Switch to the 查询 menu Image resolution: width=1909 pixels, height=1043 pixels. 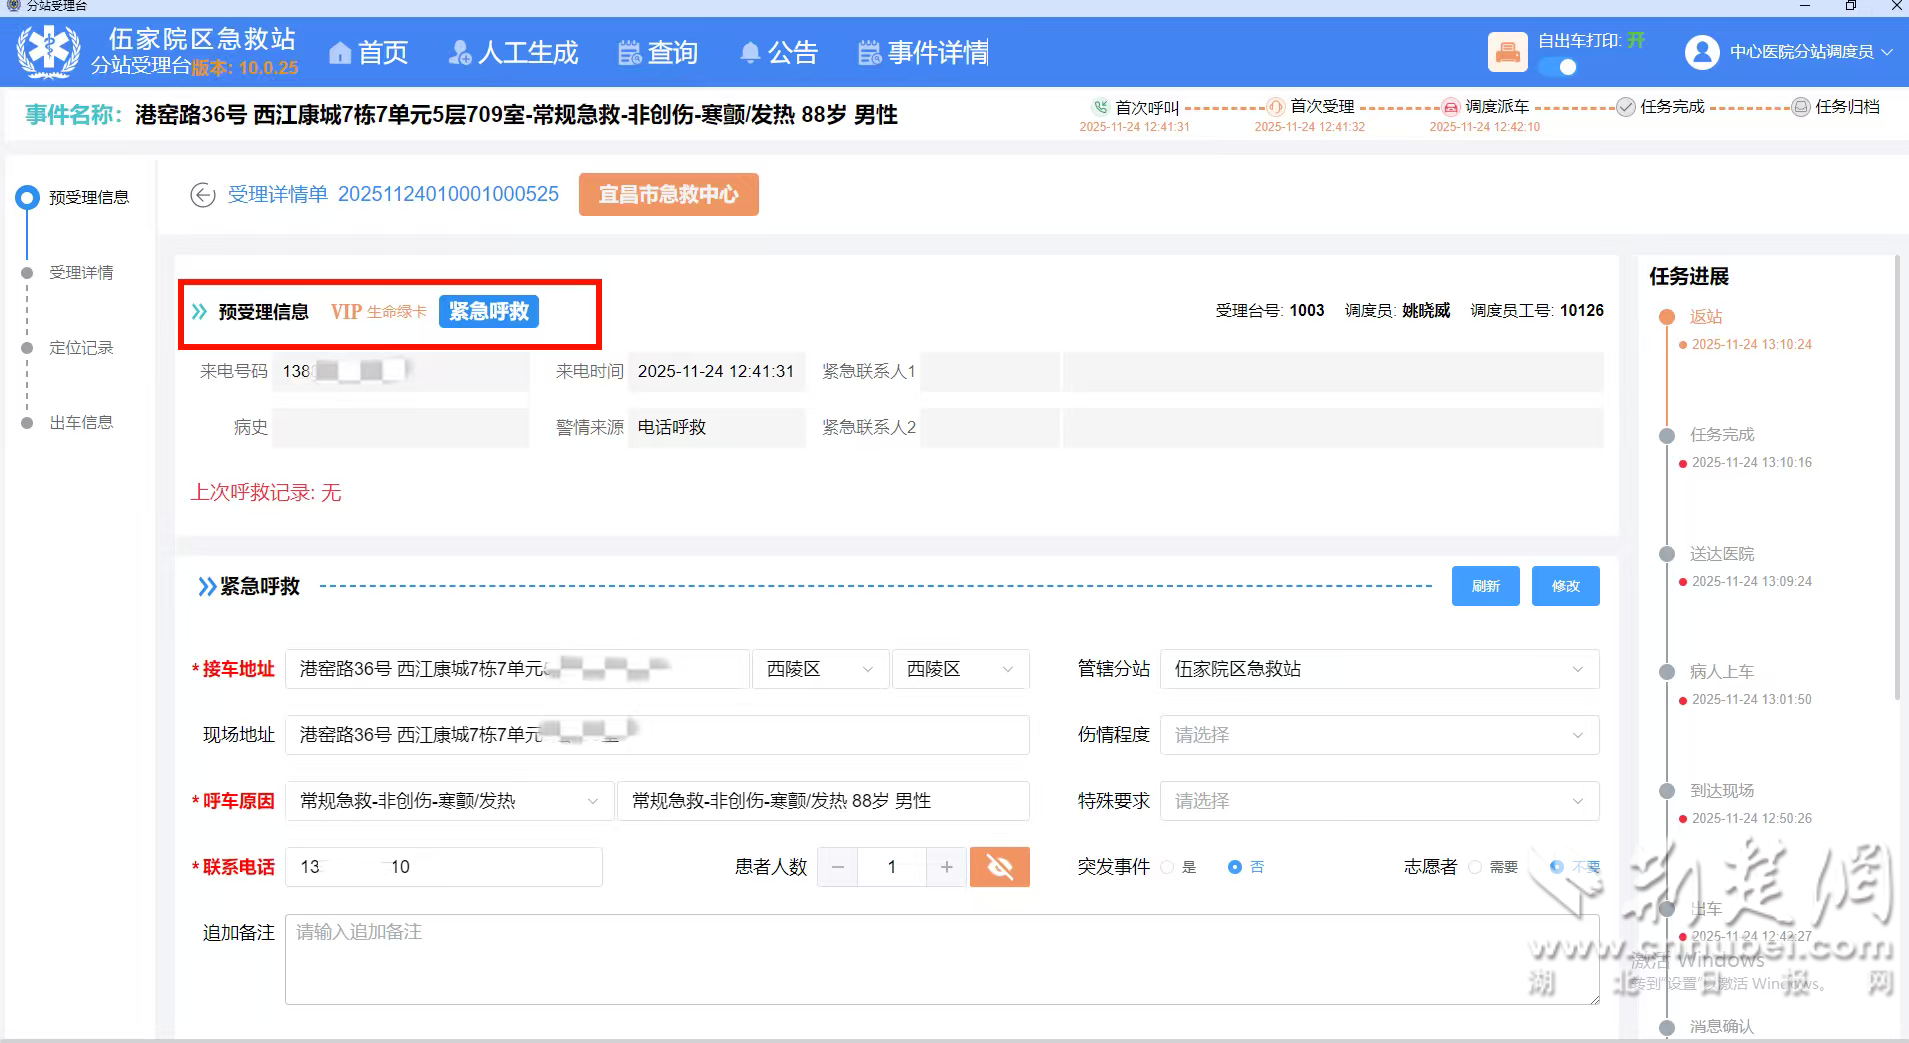[x=656, y=52]
